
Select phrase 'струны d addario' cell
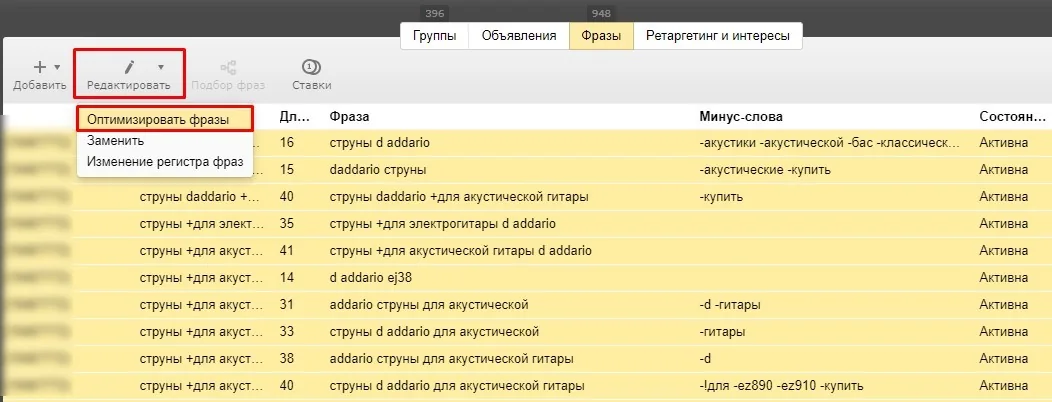380,143
